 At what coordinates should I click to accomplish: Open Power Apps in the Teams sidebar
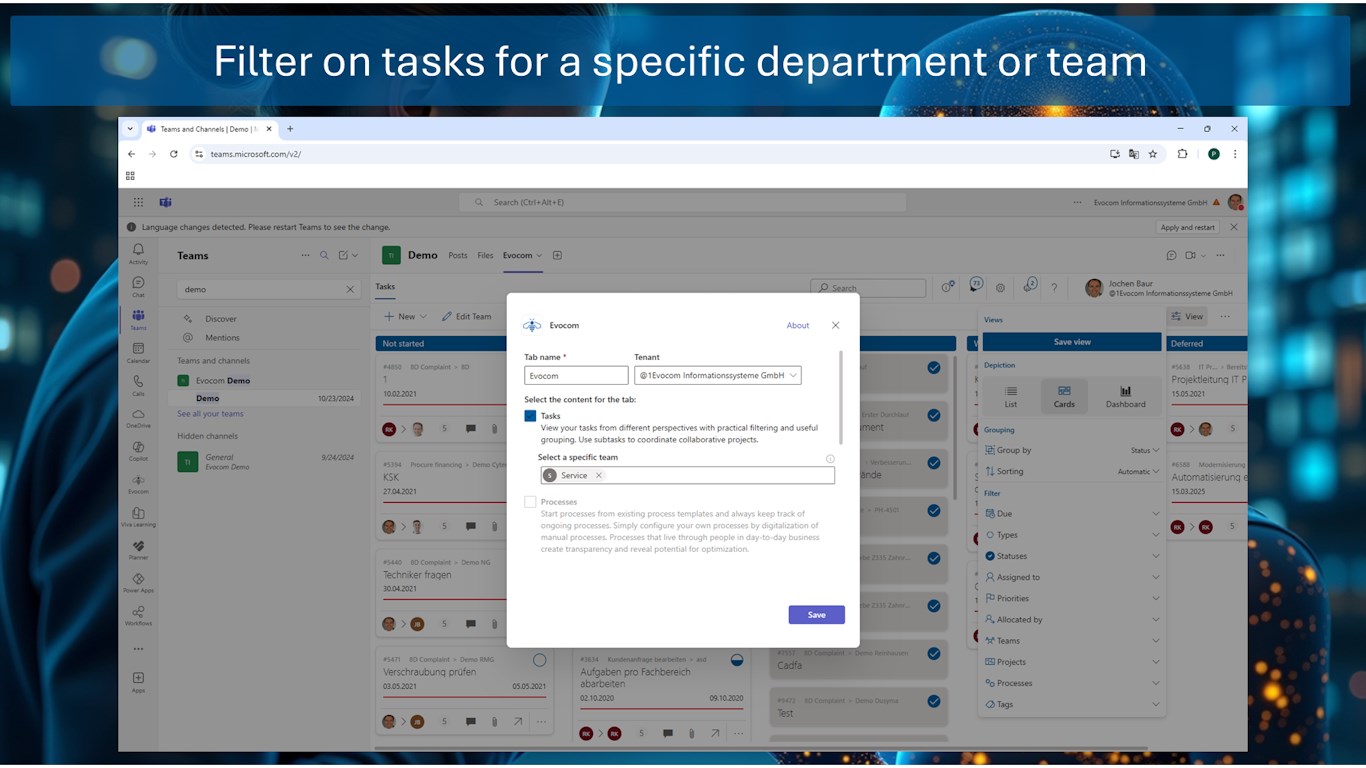click(x=138, y=582)
